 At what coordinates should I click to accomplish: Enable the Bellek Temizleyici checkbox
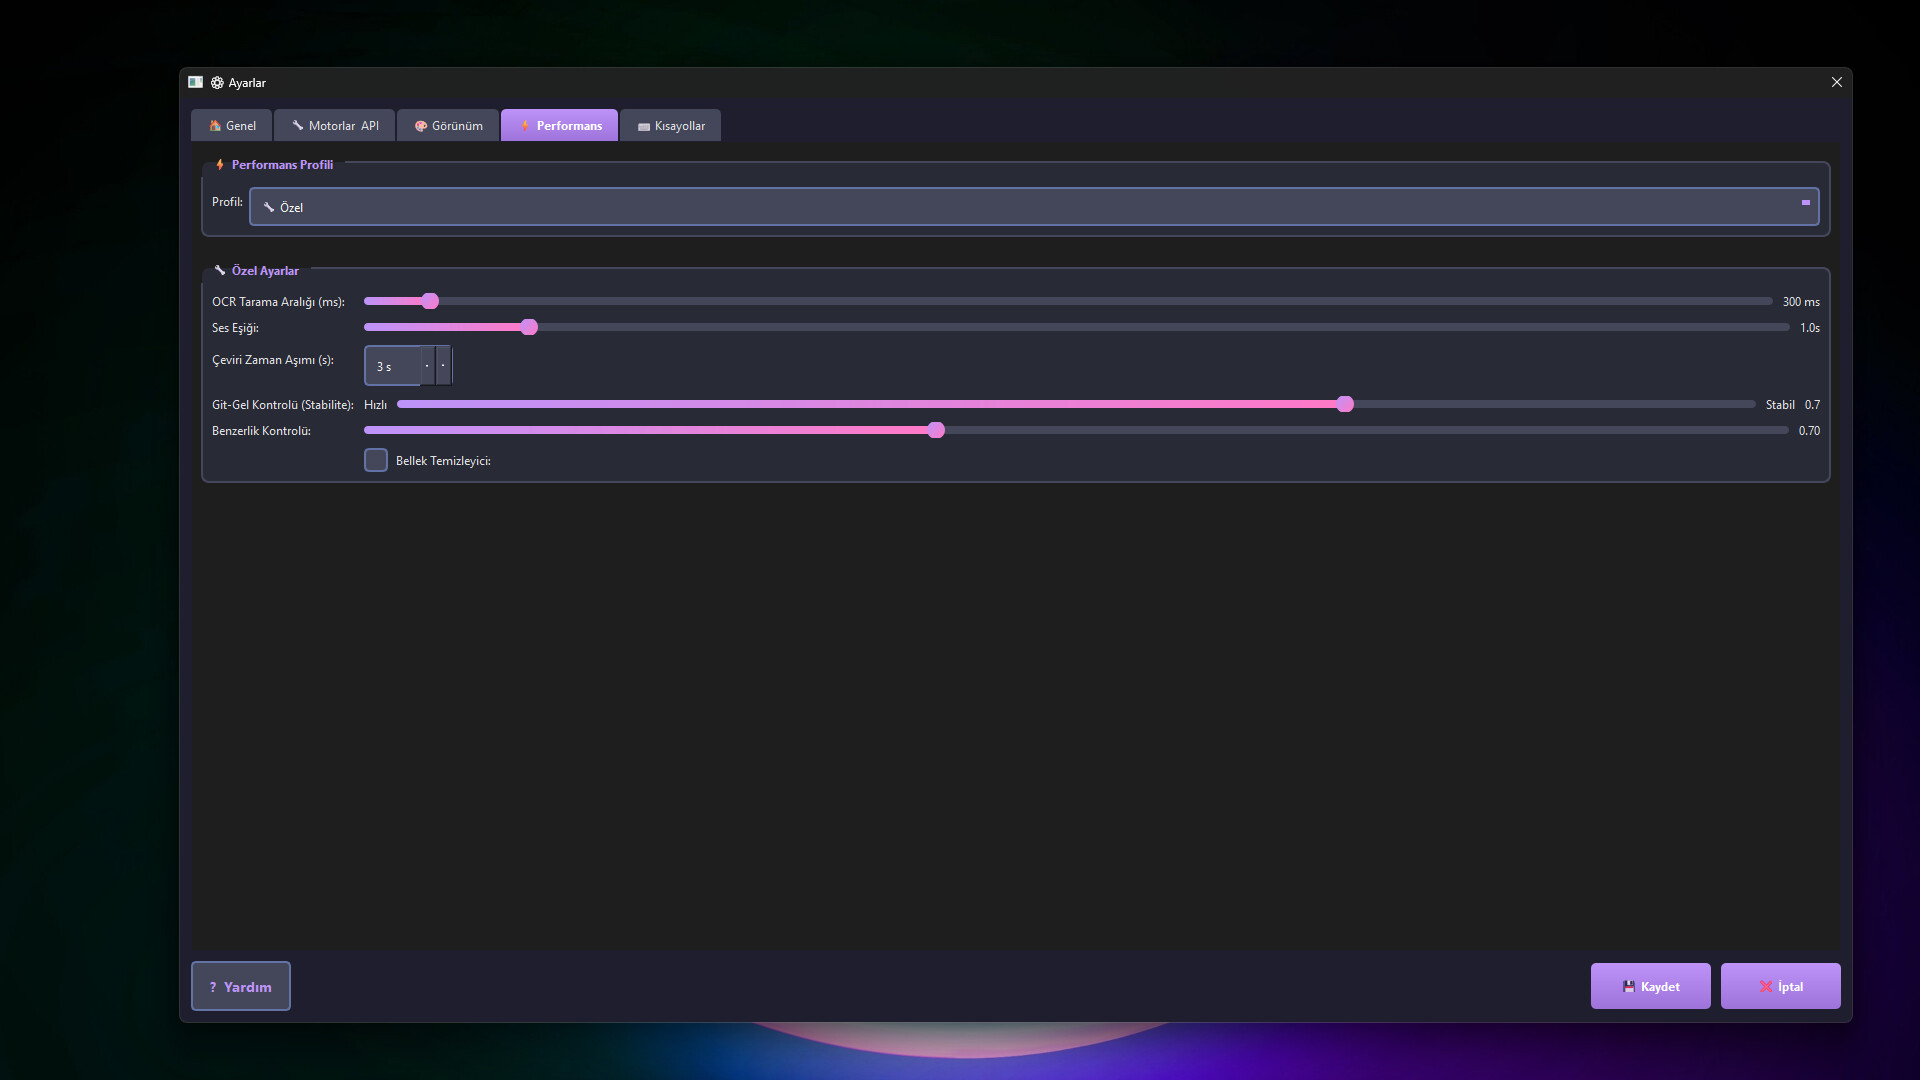(376, 460)
